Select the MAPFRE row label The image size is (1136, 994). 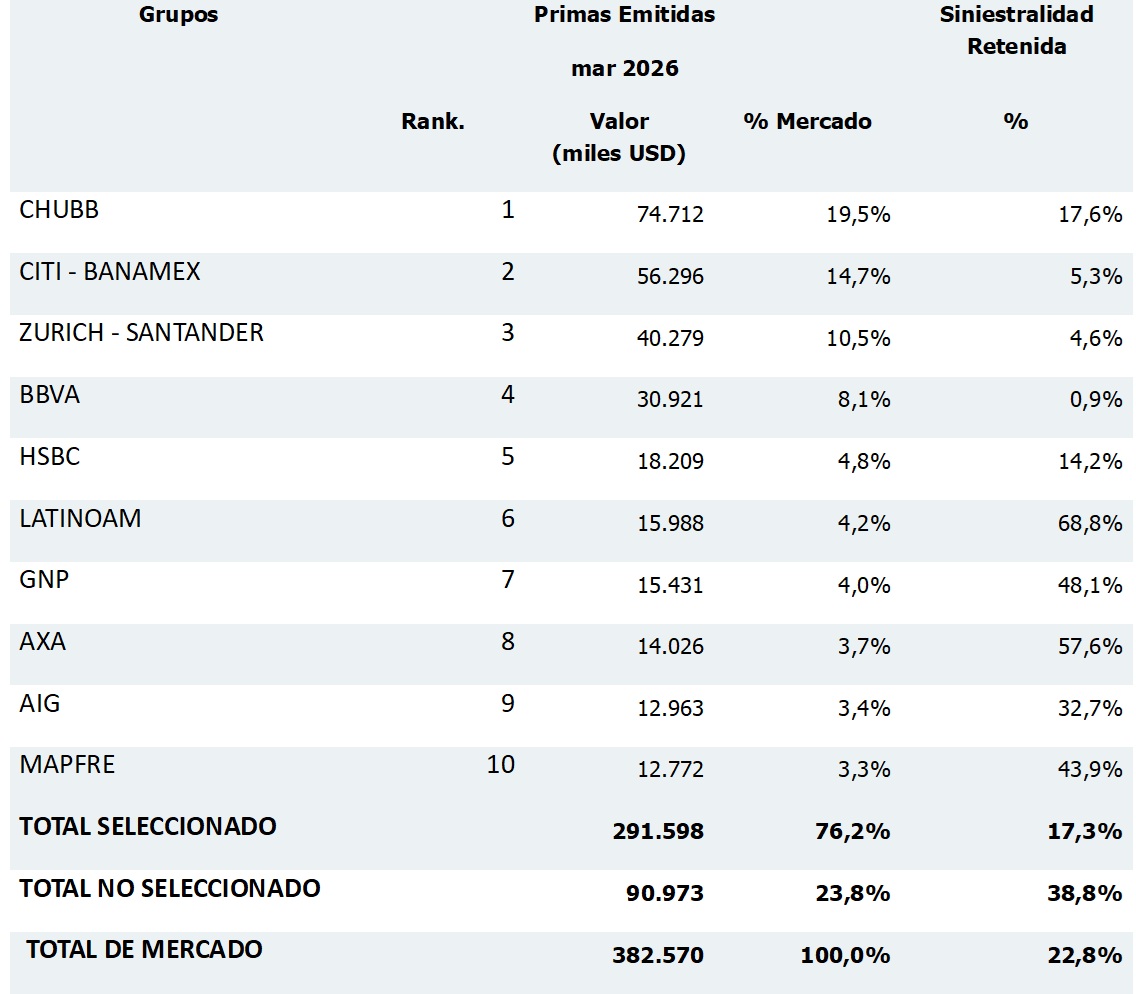point(67,765)
